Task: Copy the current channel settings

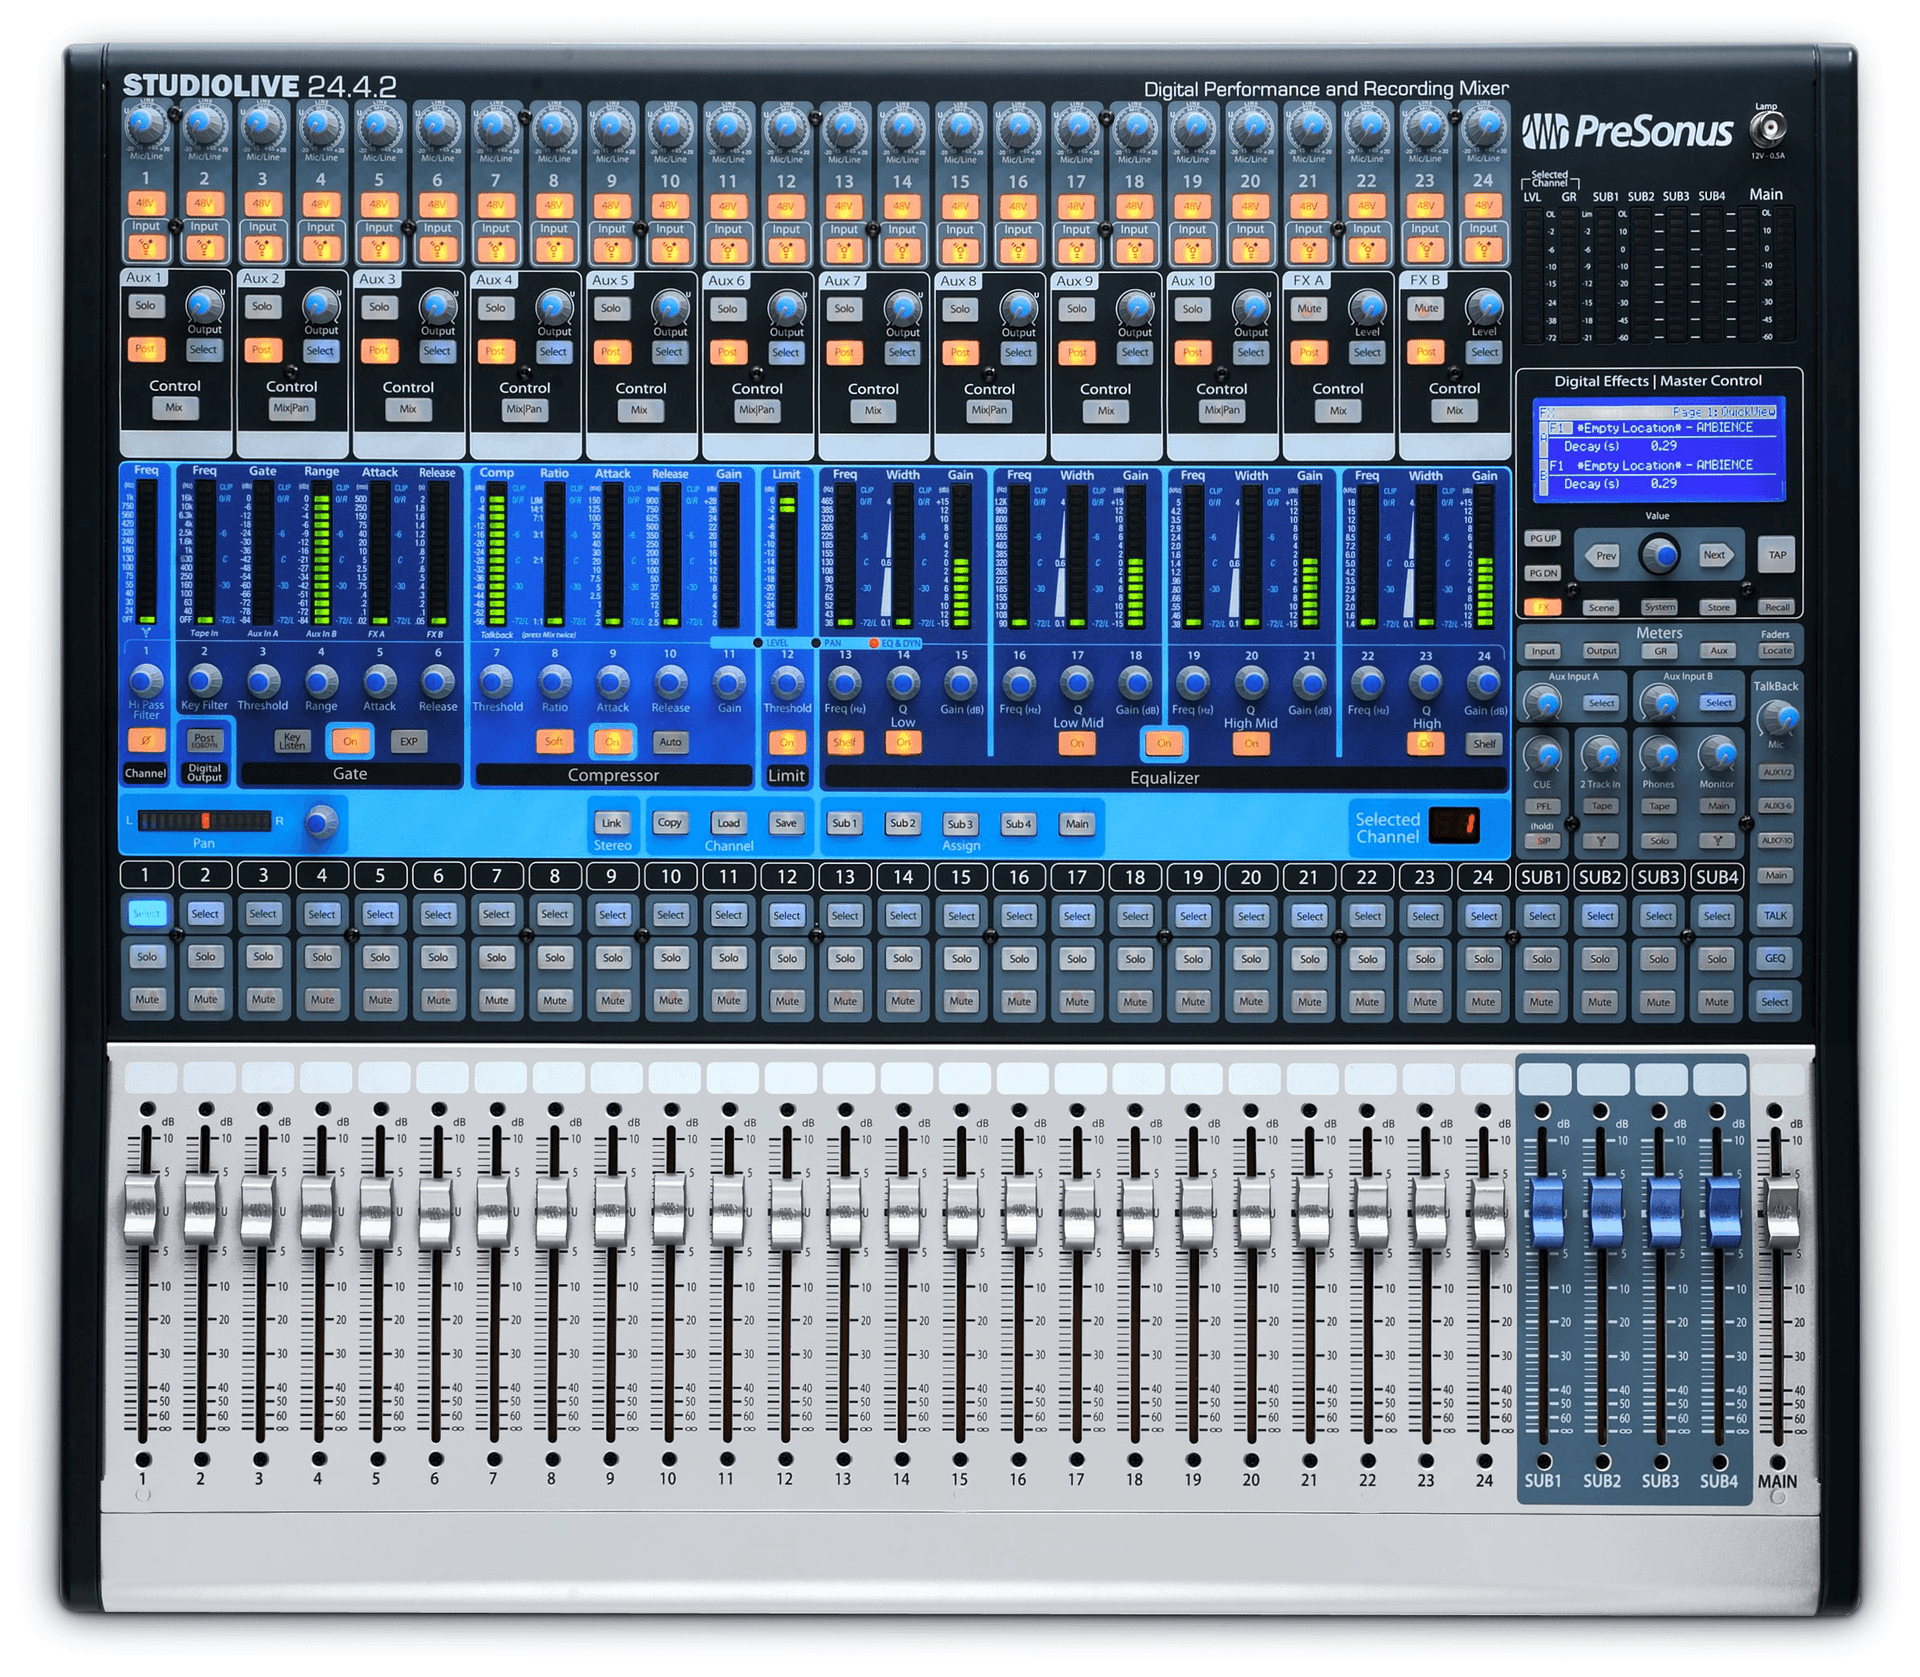Action: click(x=671, y=823)
